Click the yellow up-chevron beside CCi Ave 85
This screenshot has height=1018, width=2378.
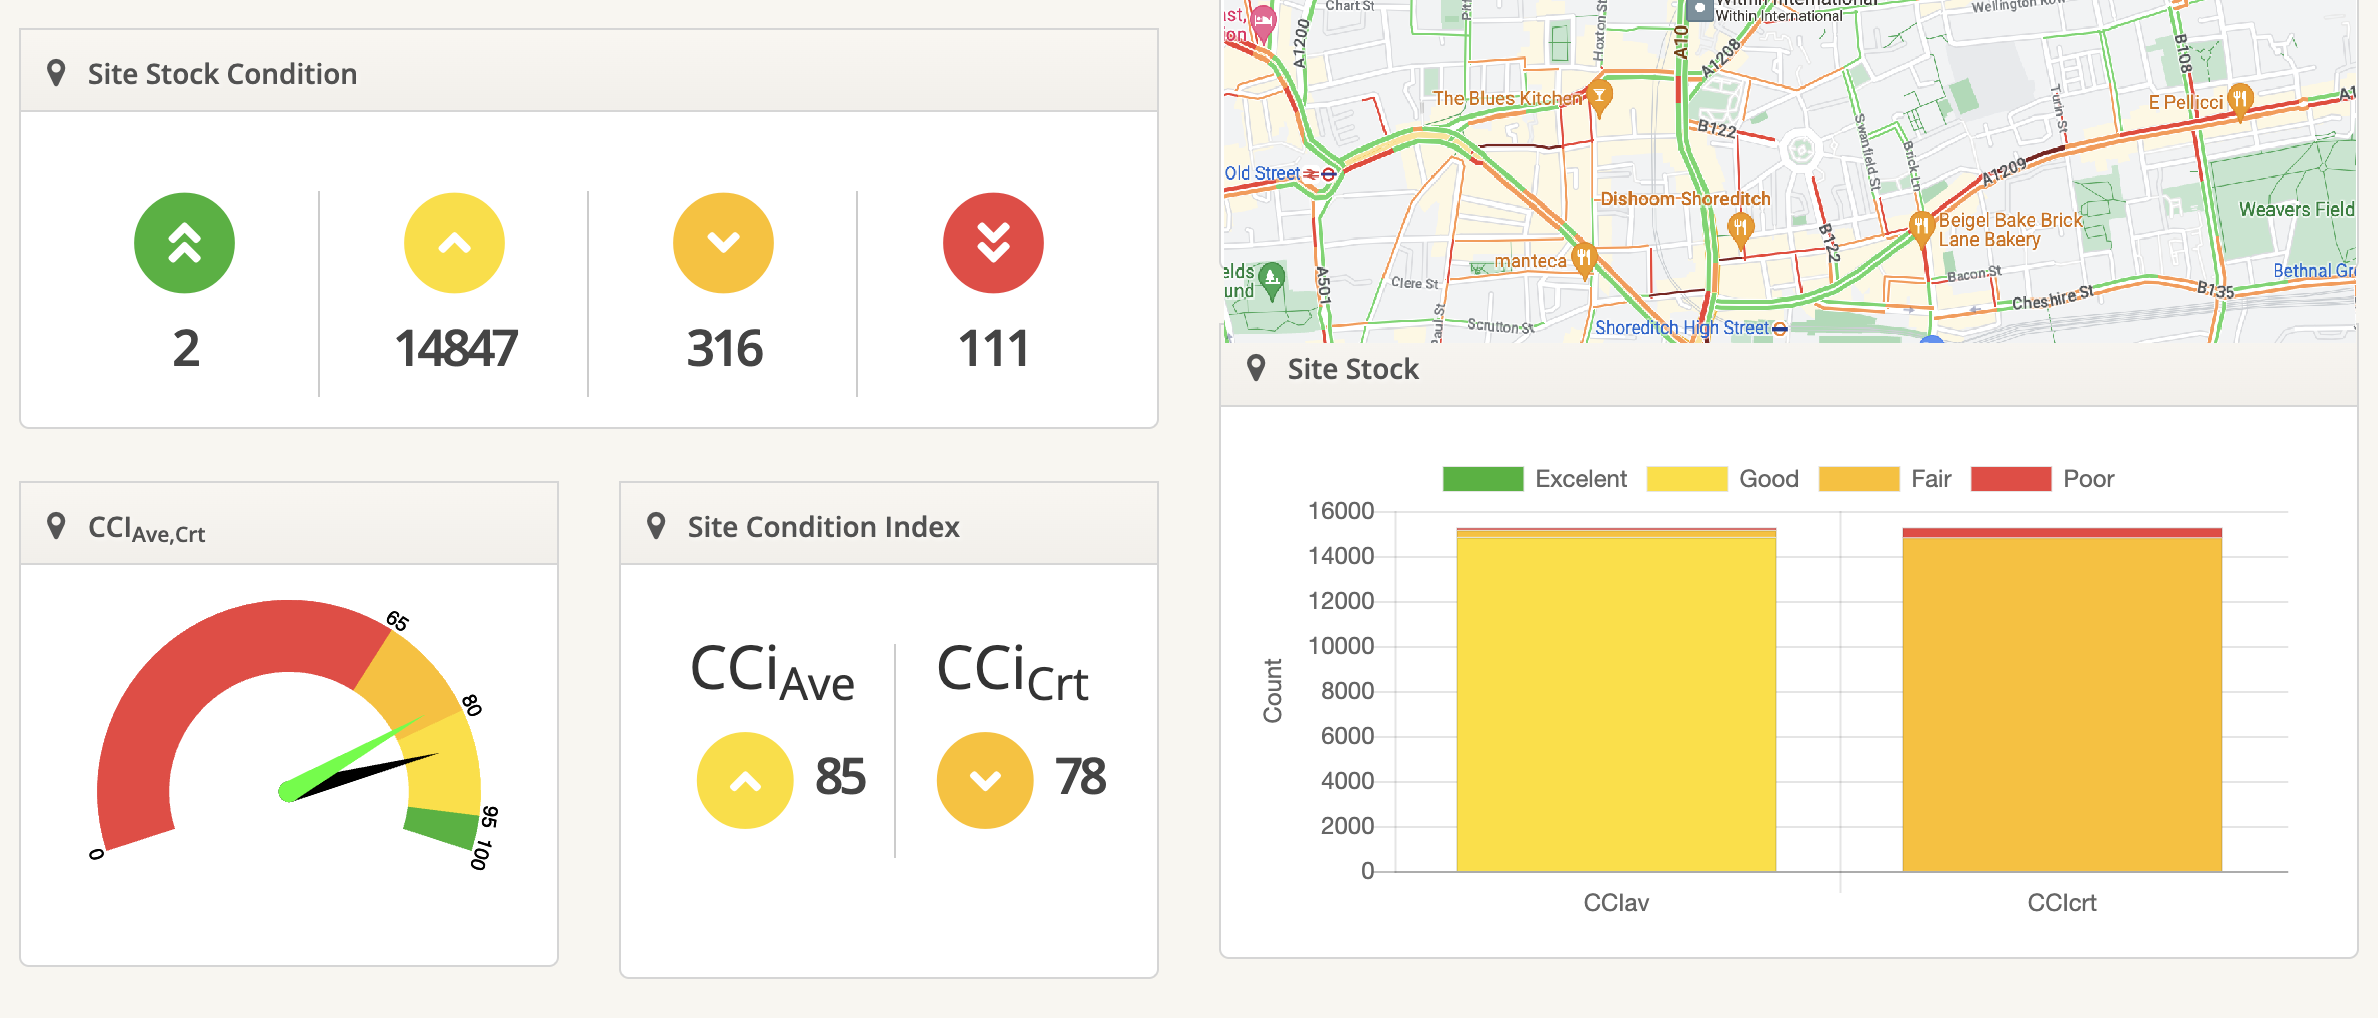(745, 781)
